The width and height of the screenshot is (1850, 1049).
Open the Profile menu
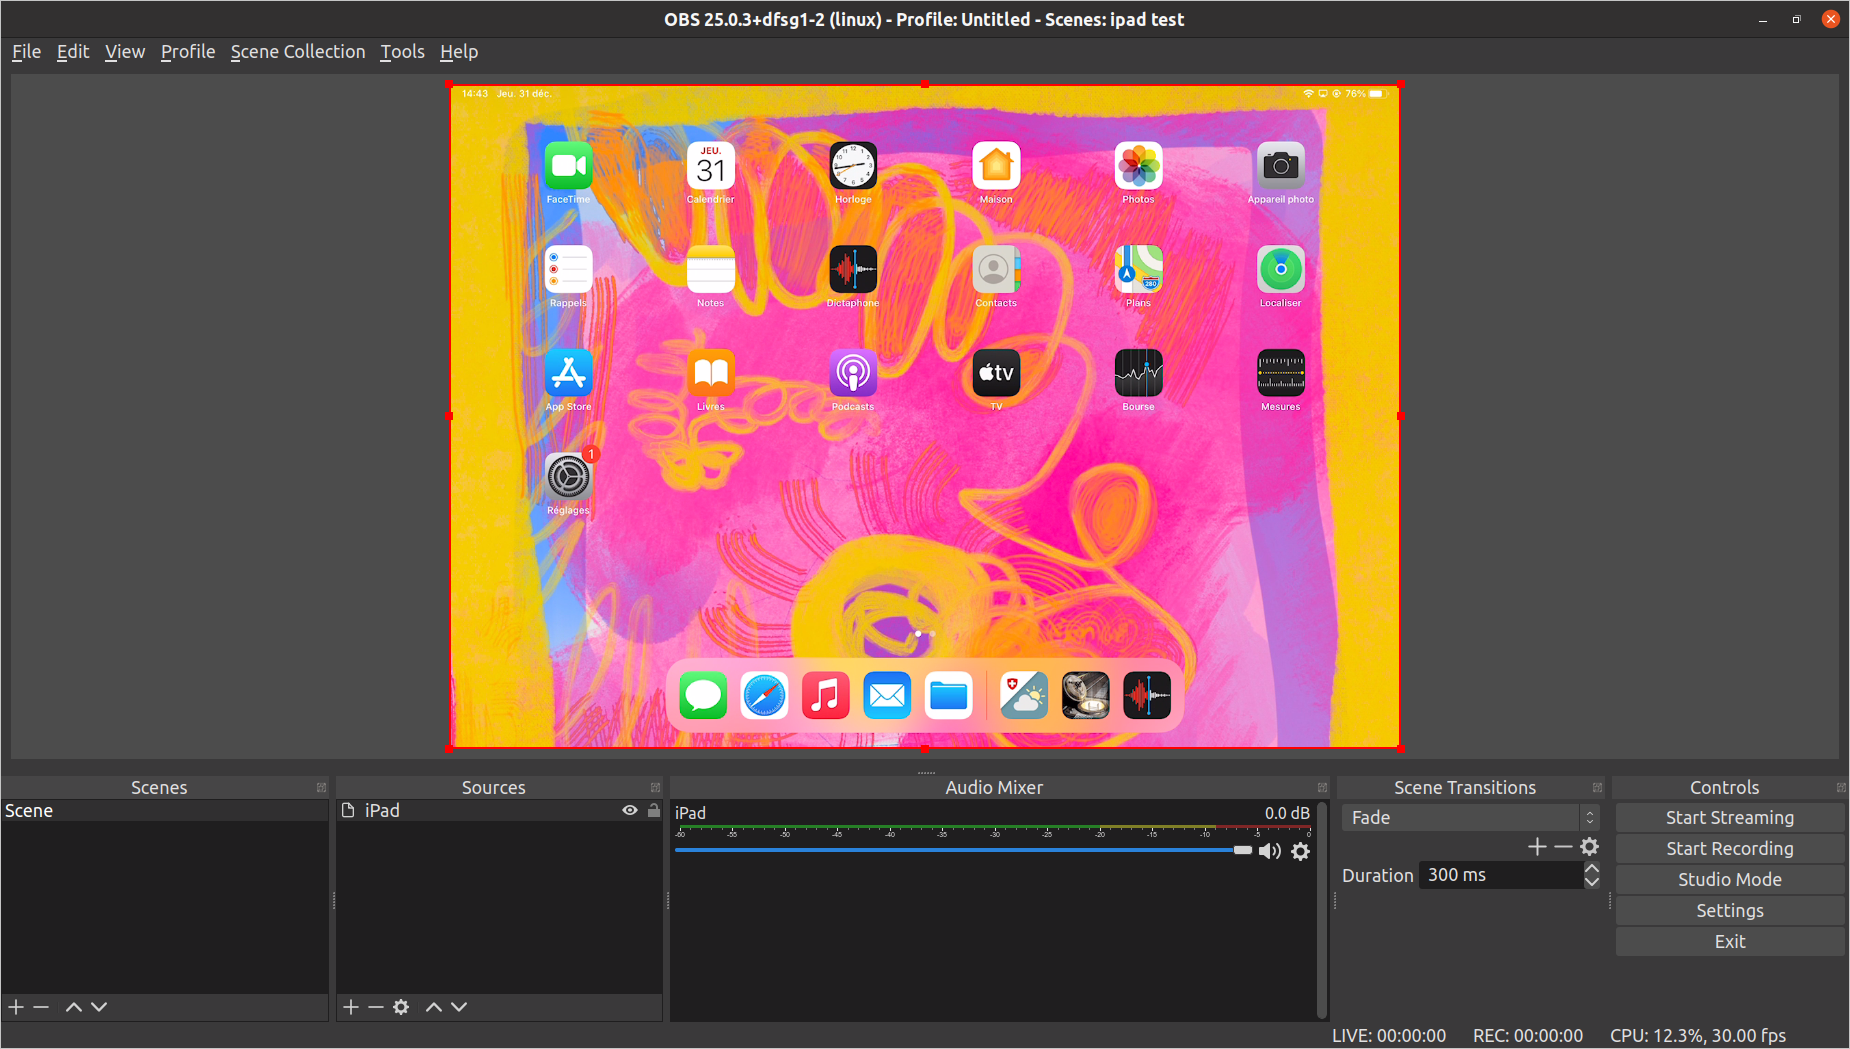point(188,52)
